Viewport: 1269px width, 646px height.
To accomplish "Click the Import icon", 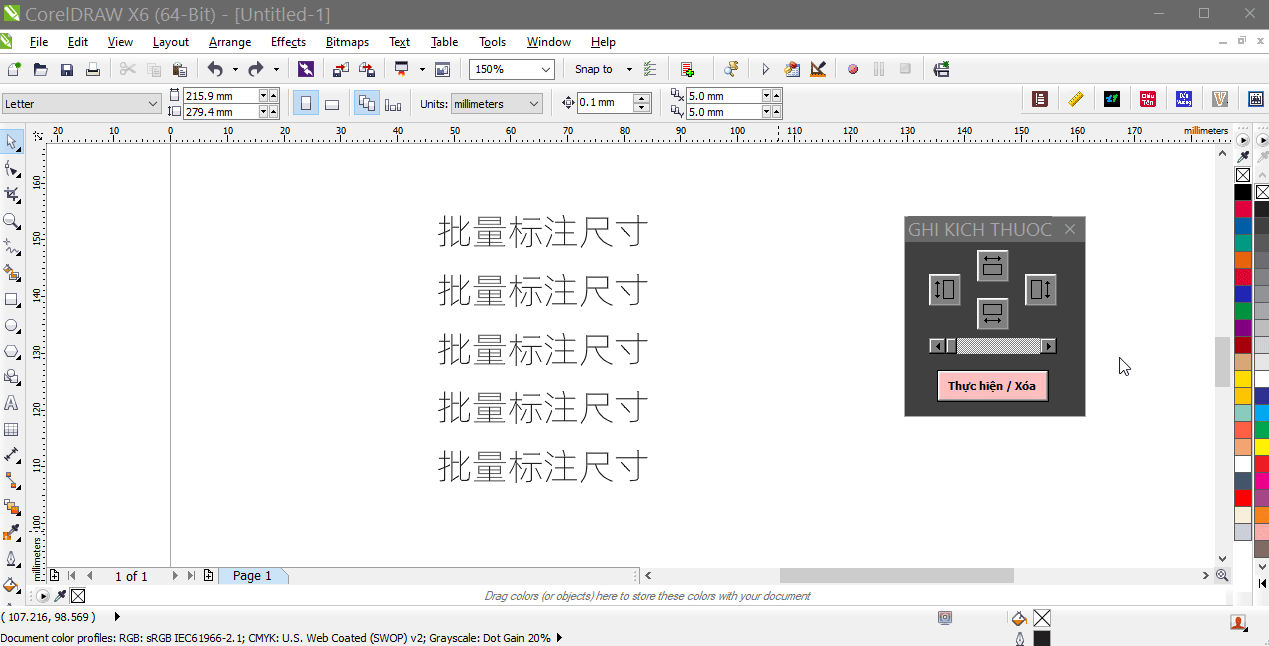I will tap(340, 69).
